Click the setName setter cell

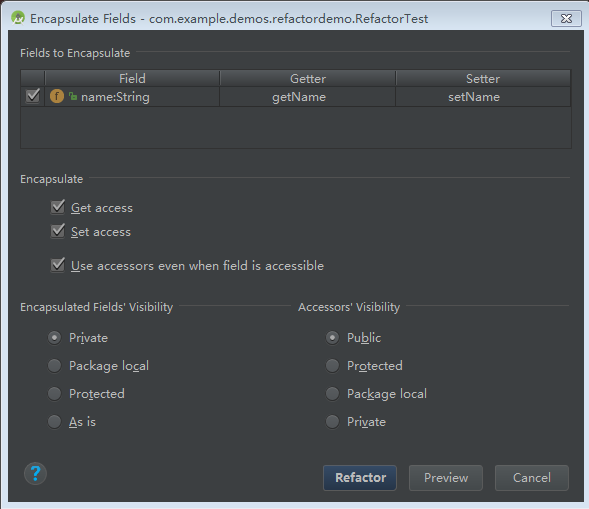pos(483,97)
